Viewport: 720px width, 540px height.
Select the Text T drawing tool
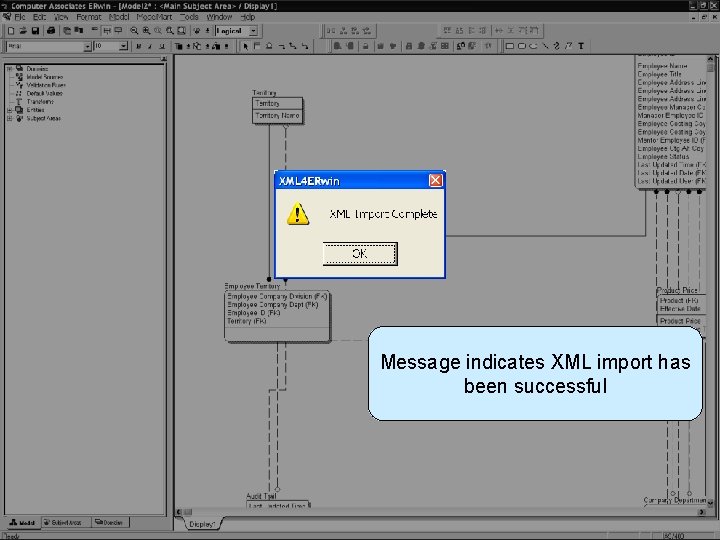click(581, 46)
